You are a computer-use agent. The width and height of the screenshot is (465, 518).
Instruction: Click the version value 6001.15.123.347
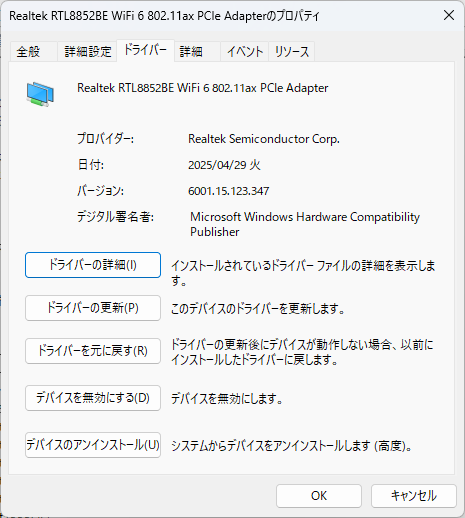pyautogui.click(x=228, y=191)
